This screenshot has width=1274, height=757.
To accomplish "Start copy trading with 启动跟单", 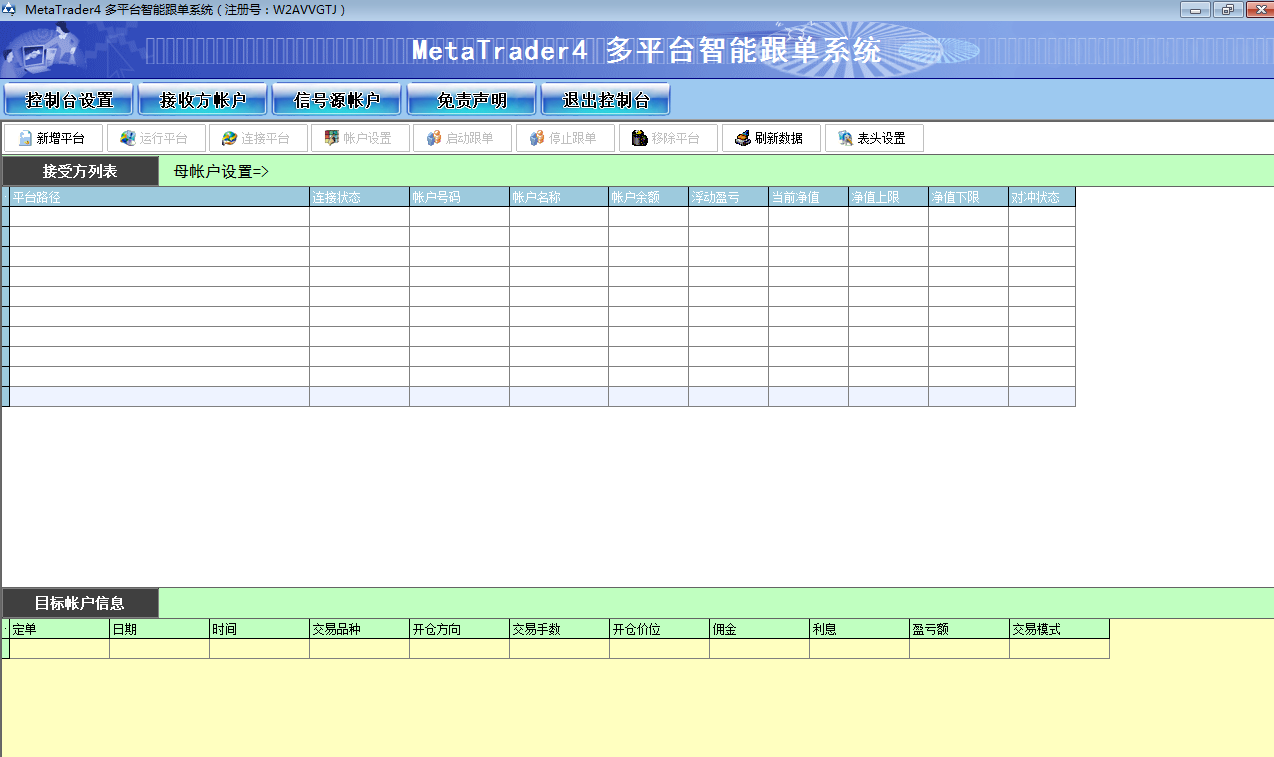I will [x=464, y=138].
